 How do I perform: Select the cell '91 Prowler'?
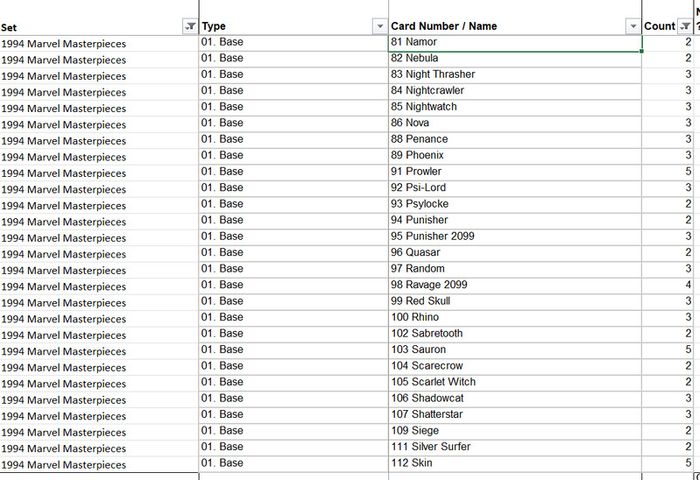[x=515, y=172]
